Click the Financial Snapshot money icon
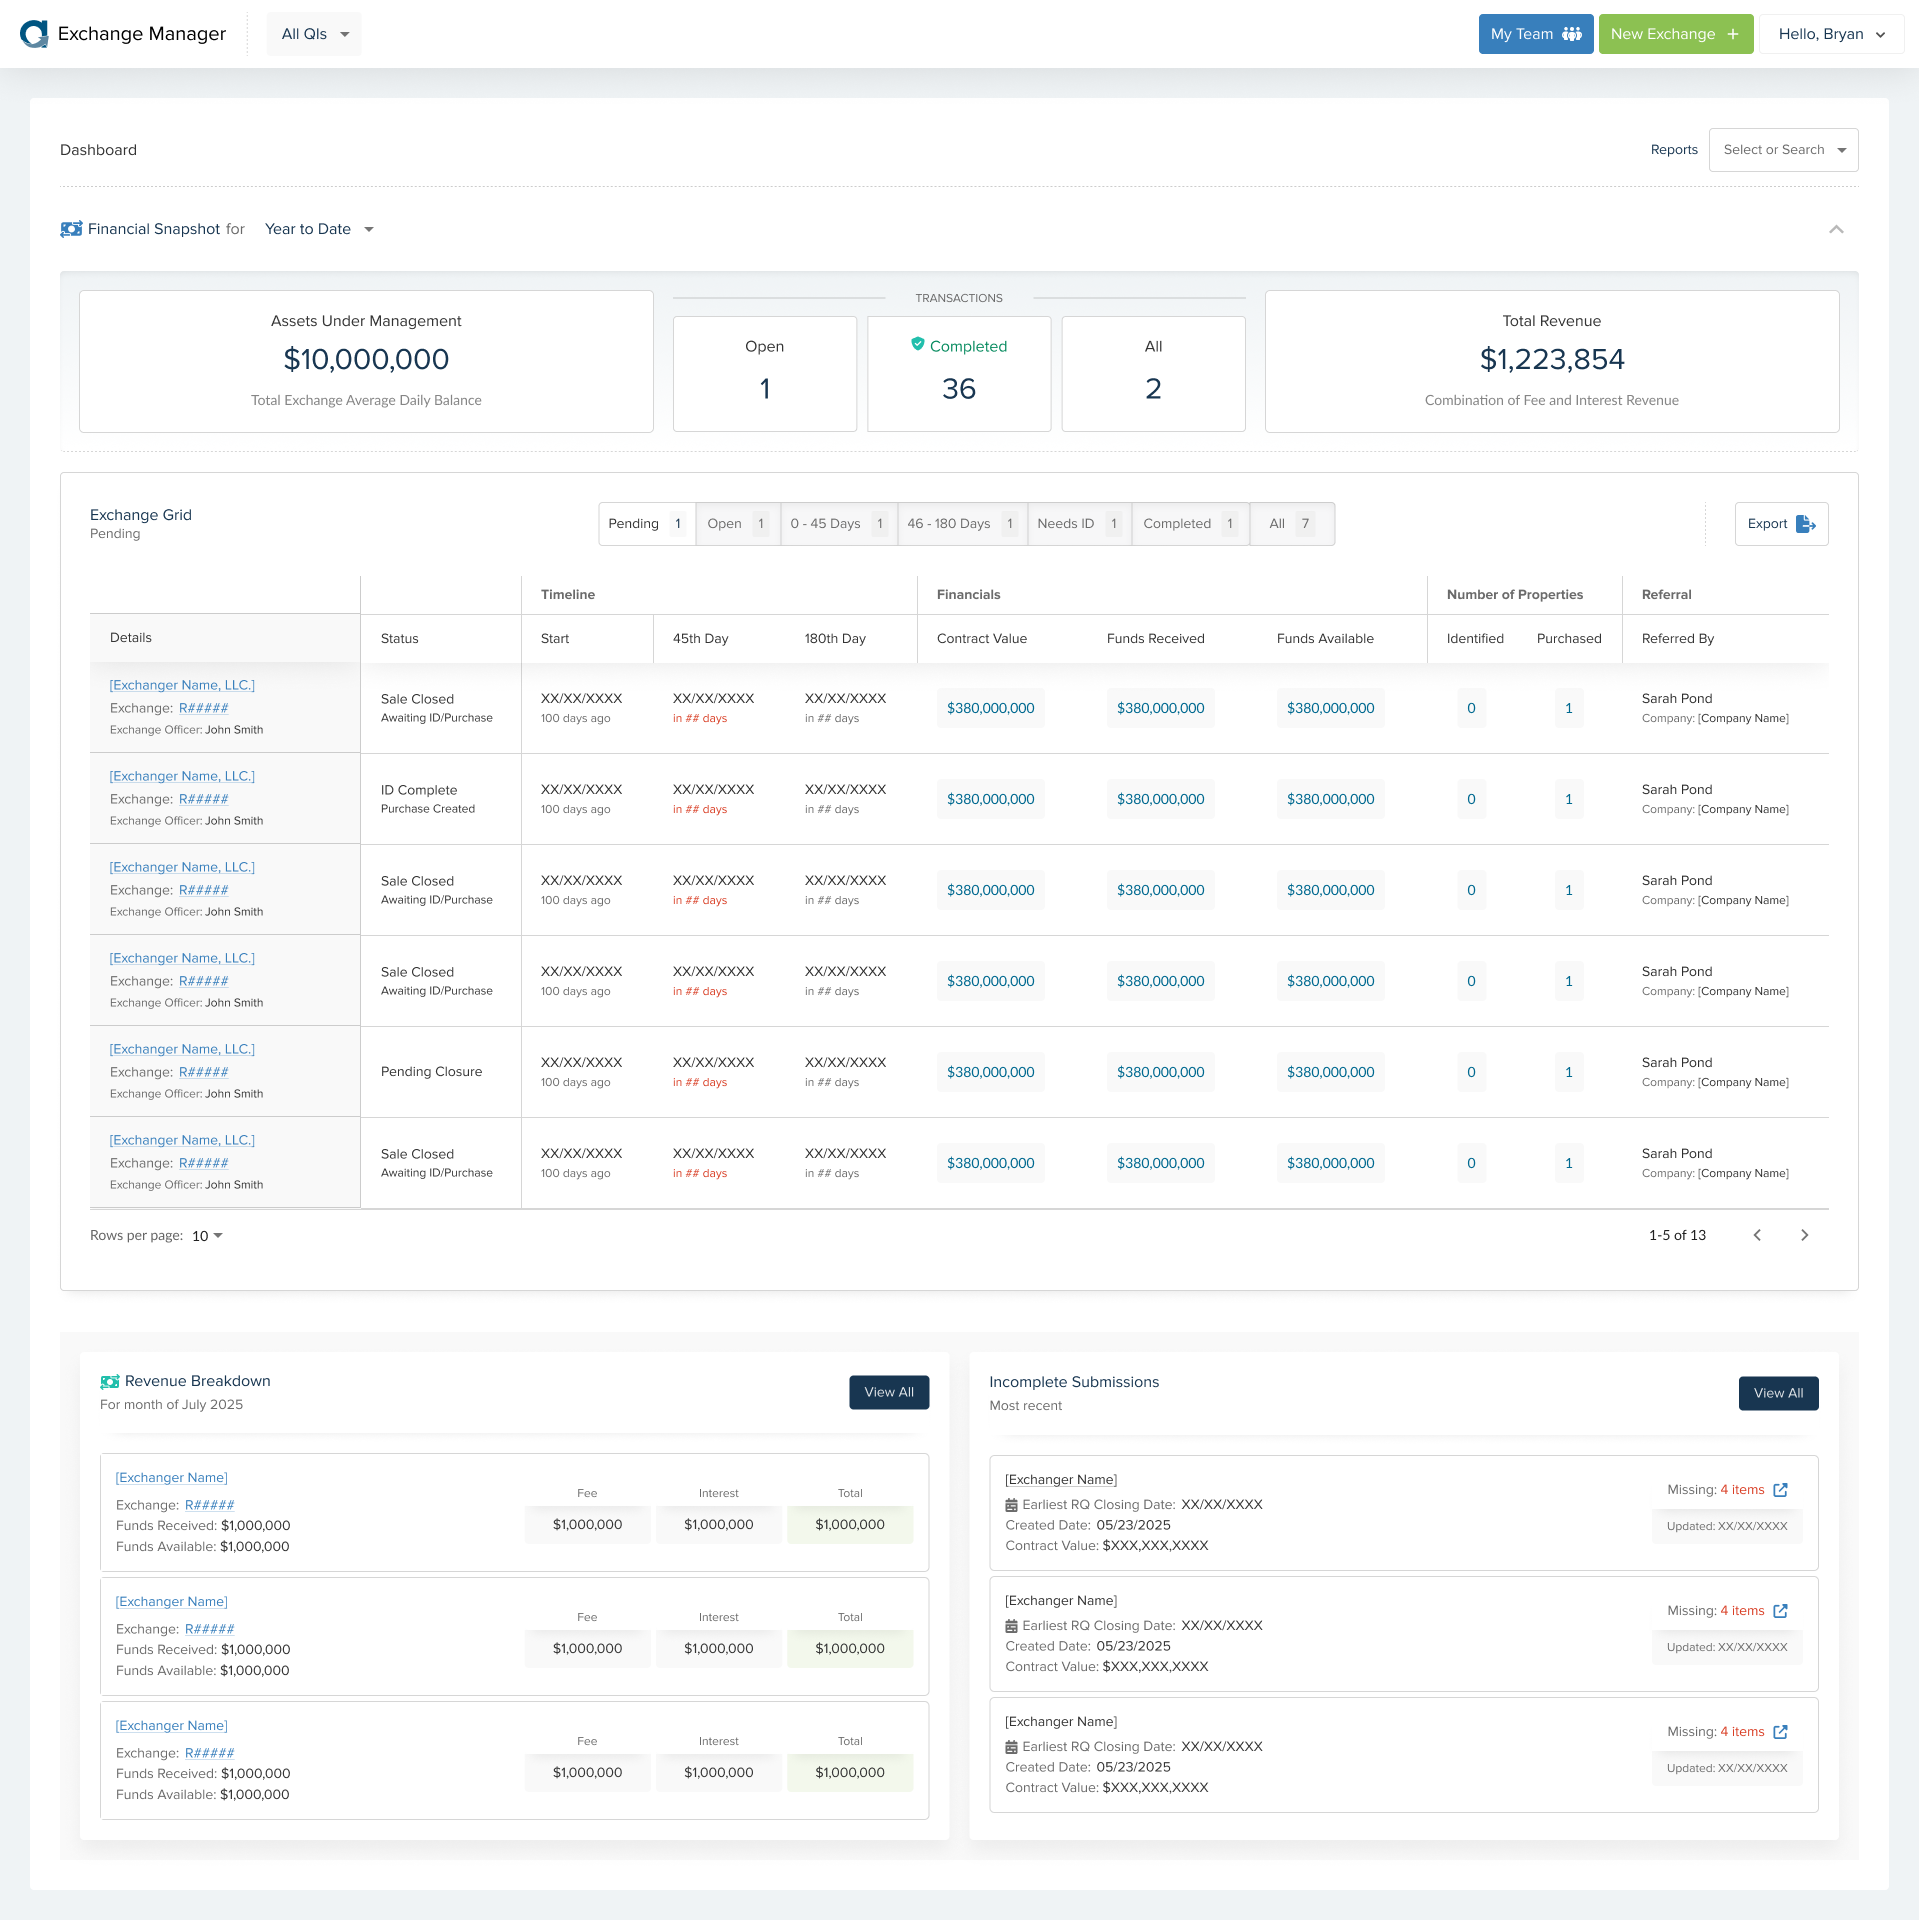1919x1920 pixels. [71, 228]
